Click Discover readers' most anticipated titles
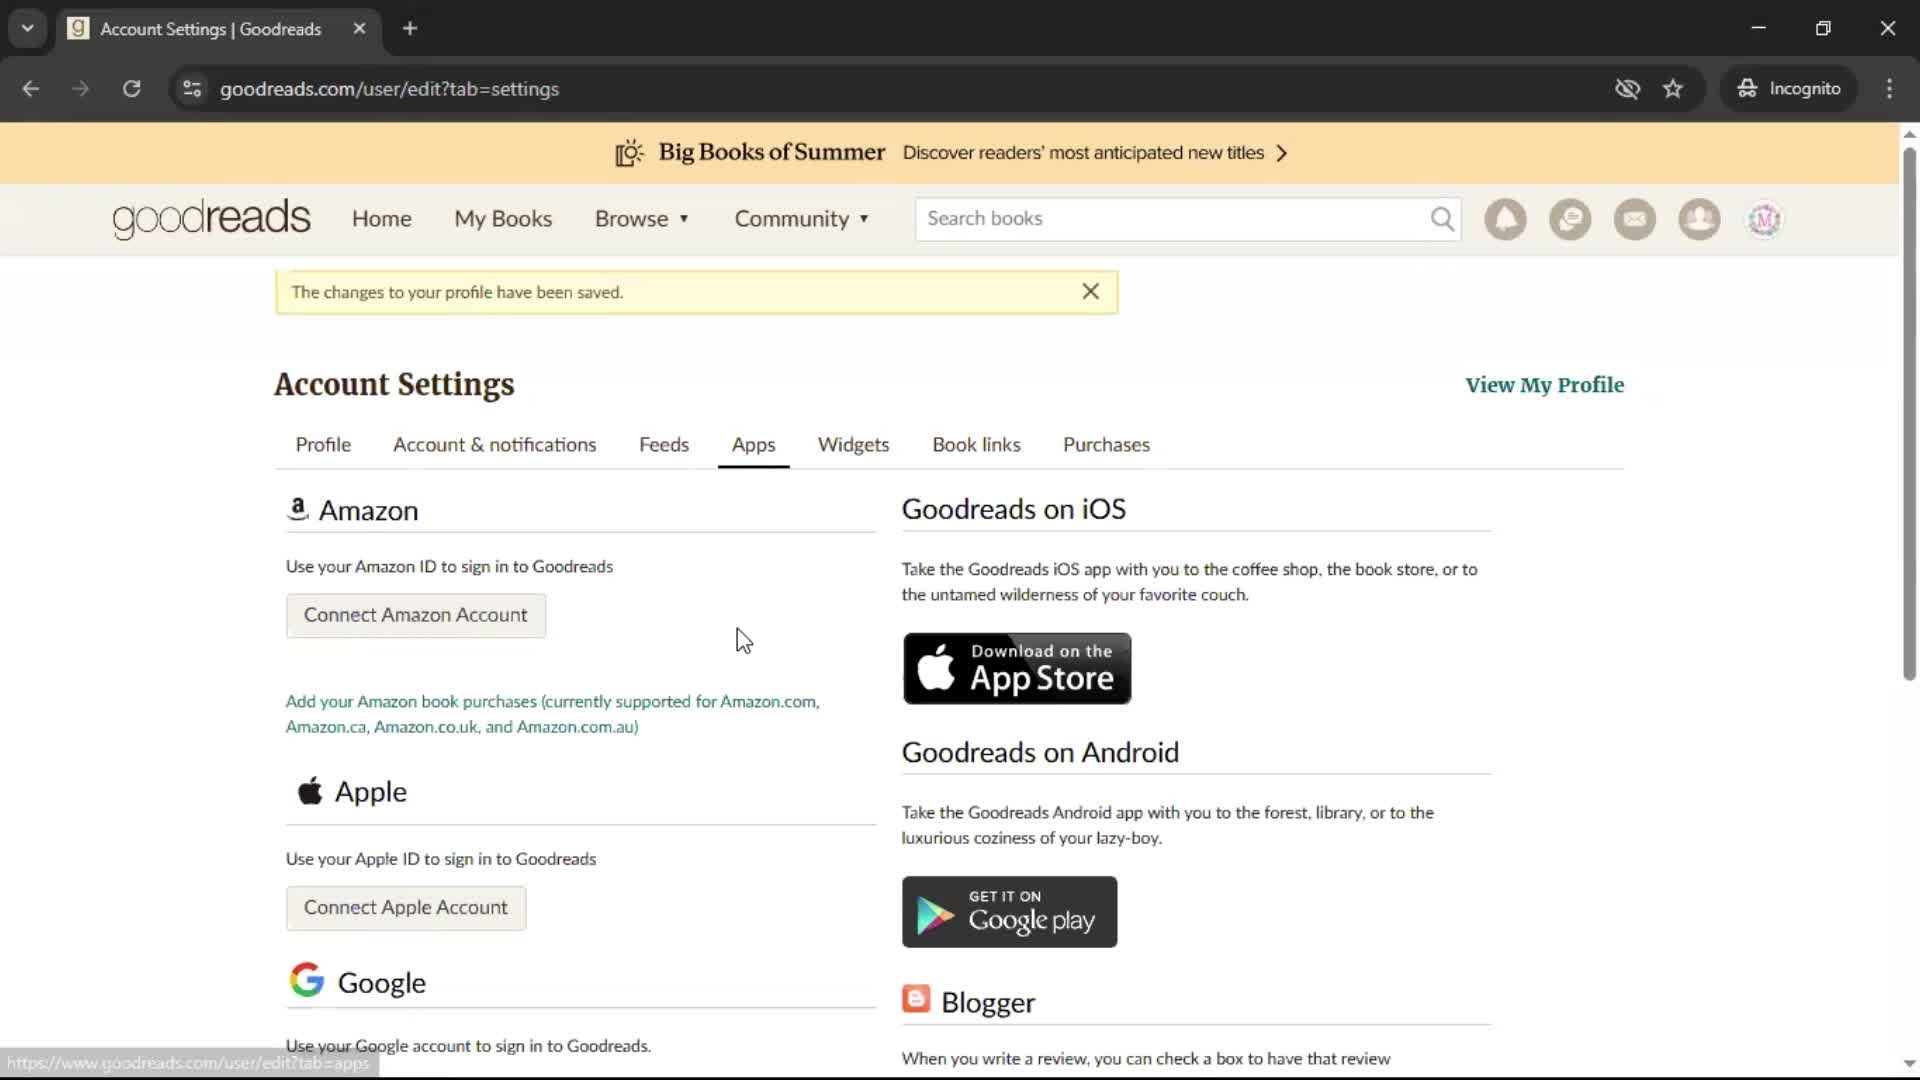 [x=1083, y=153]
